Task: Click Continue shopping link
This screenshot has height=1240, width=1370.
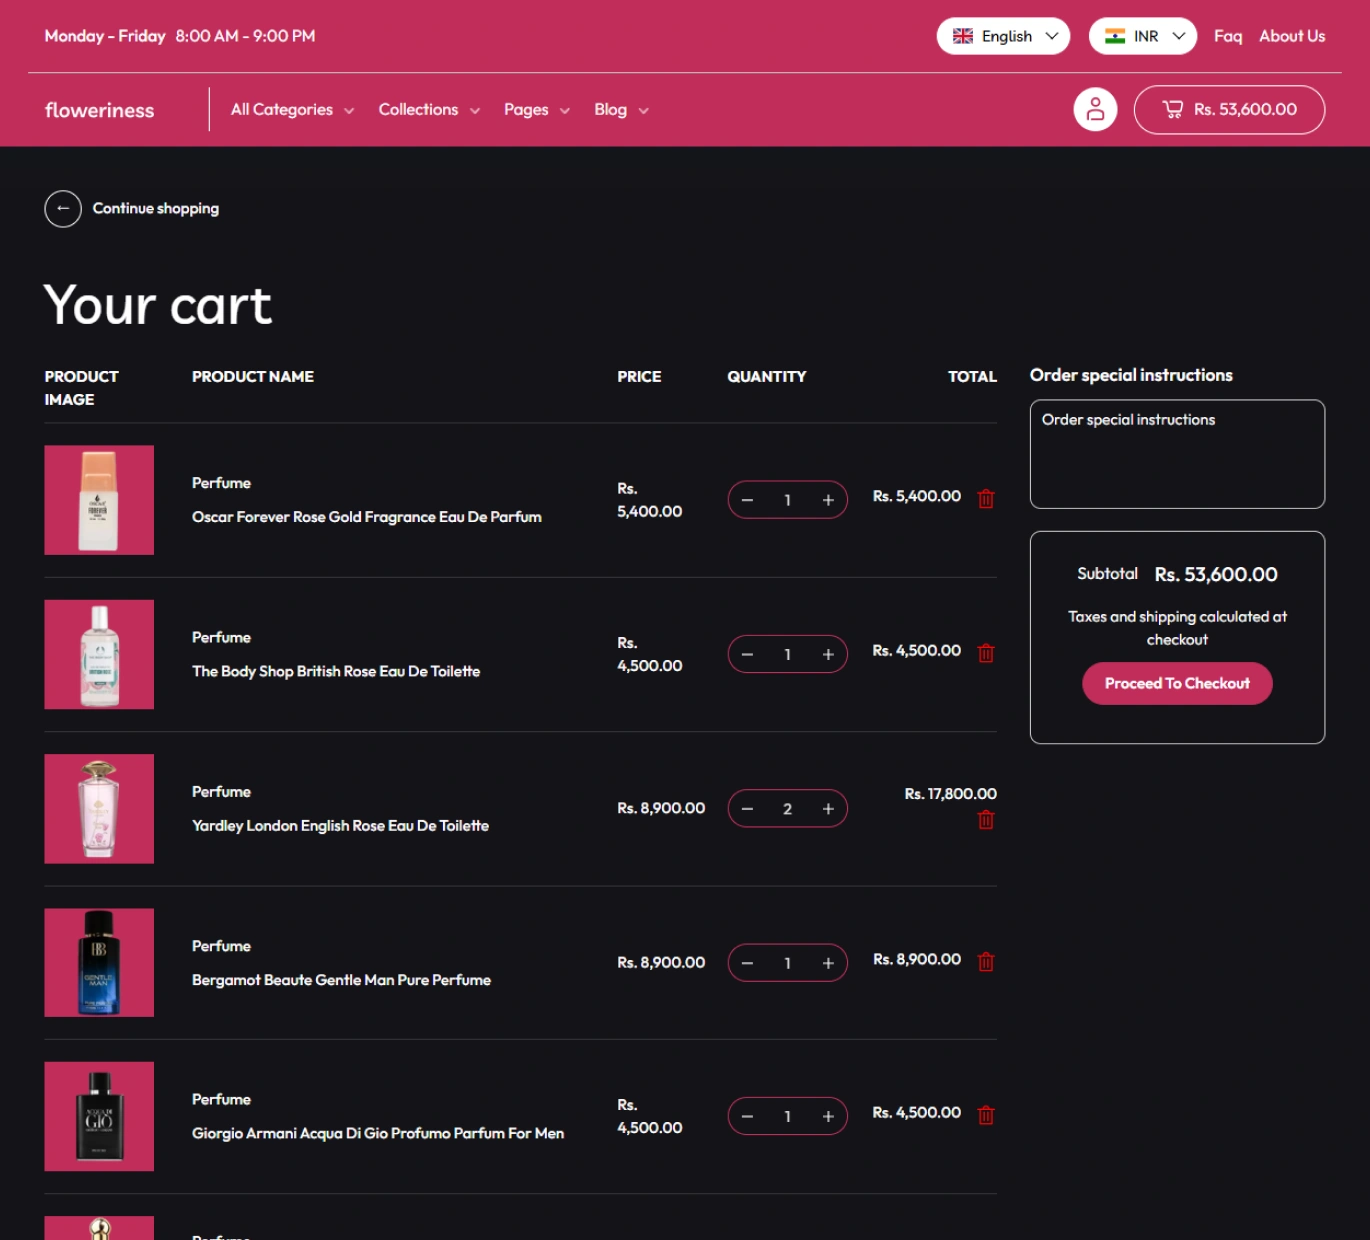Action: click(x=156, y=208)
